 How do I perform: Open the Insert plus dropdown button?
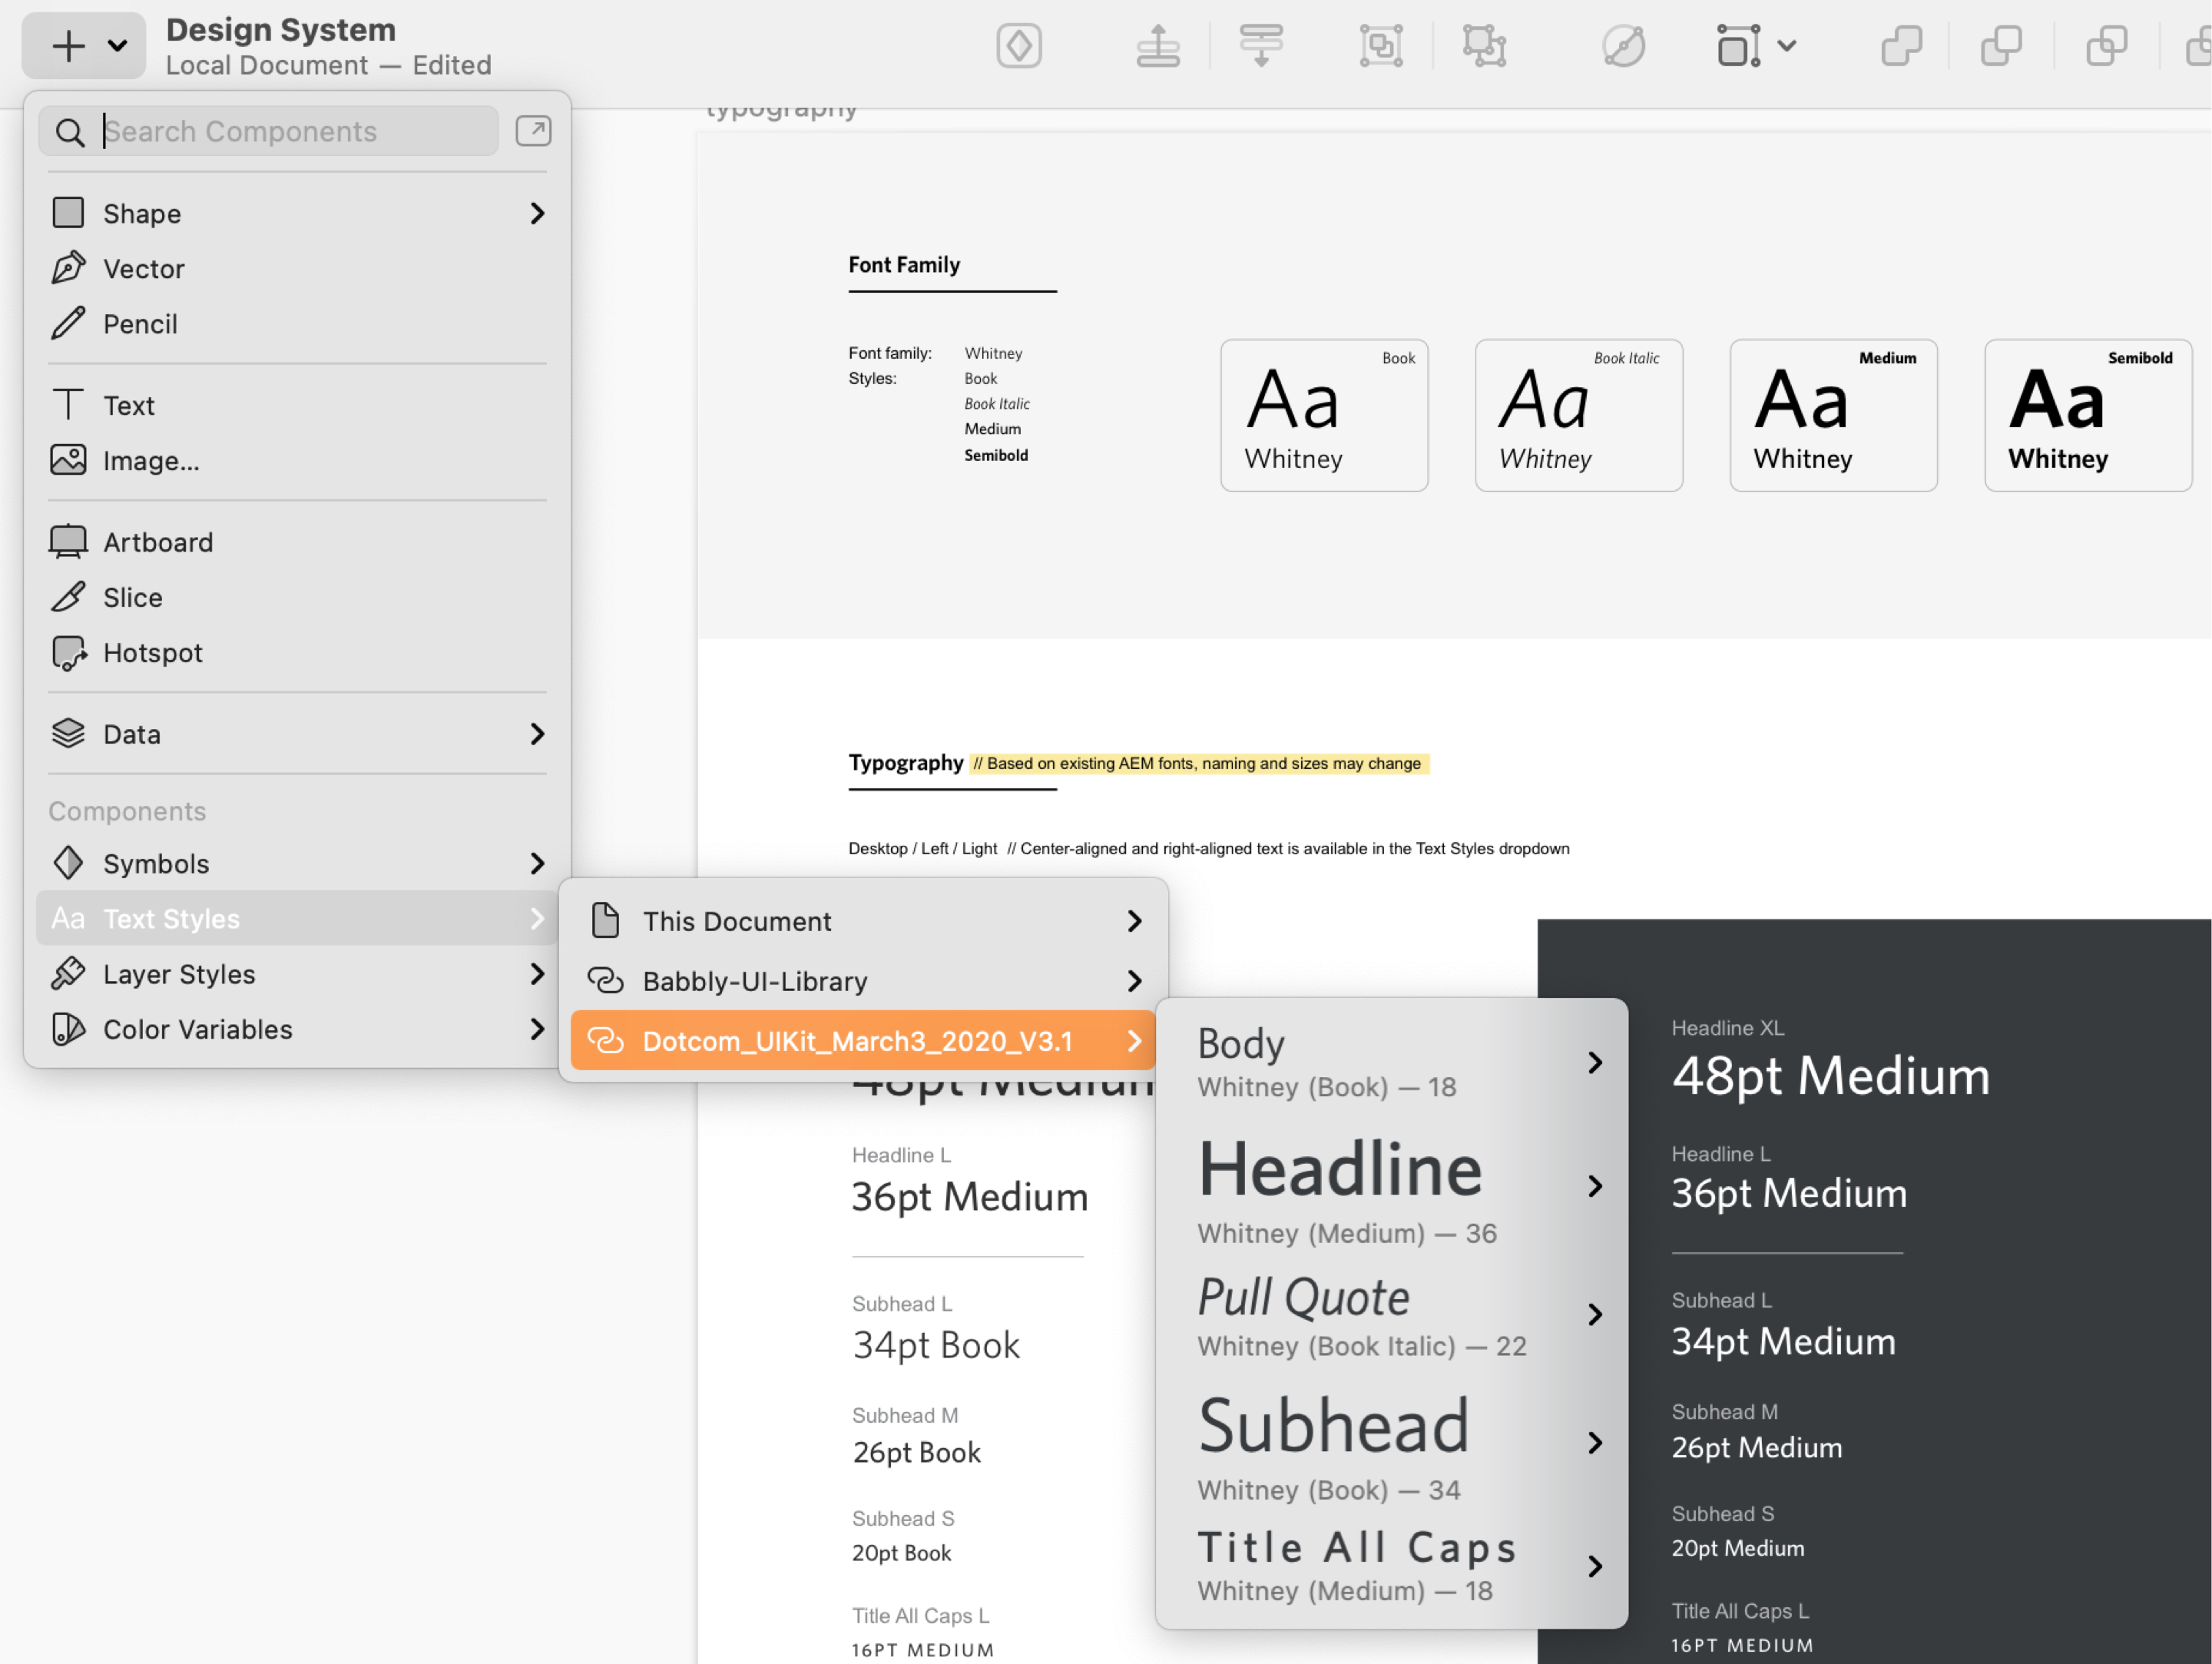(84, 46)
